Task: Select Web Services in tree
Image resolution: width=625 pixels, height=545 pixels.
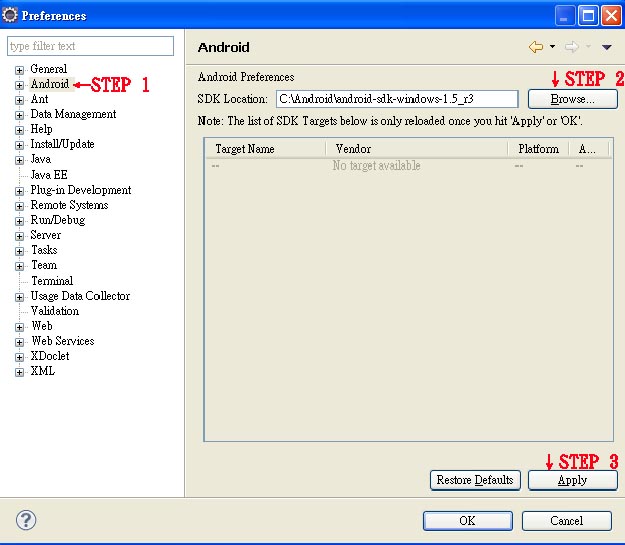Action: point(63,341)
